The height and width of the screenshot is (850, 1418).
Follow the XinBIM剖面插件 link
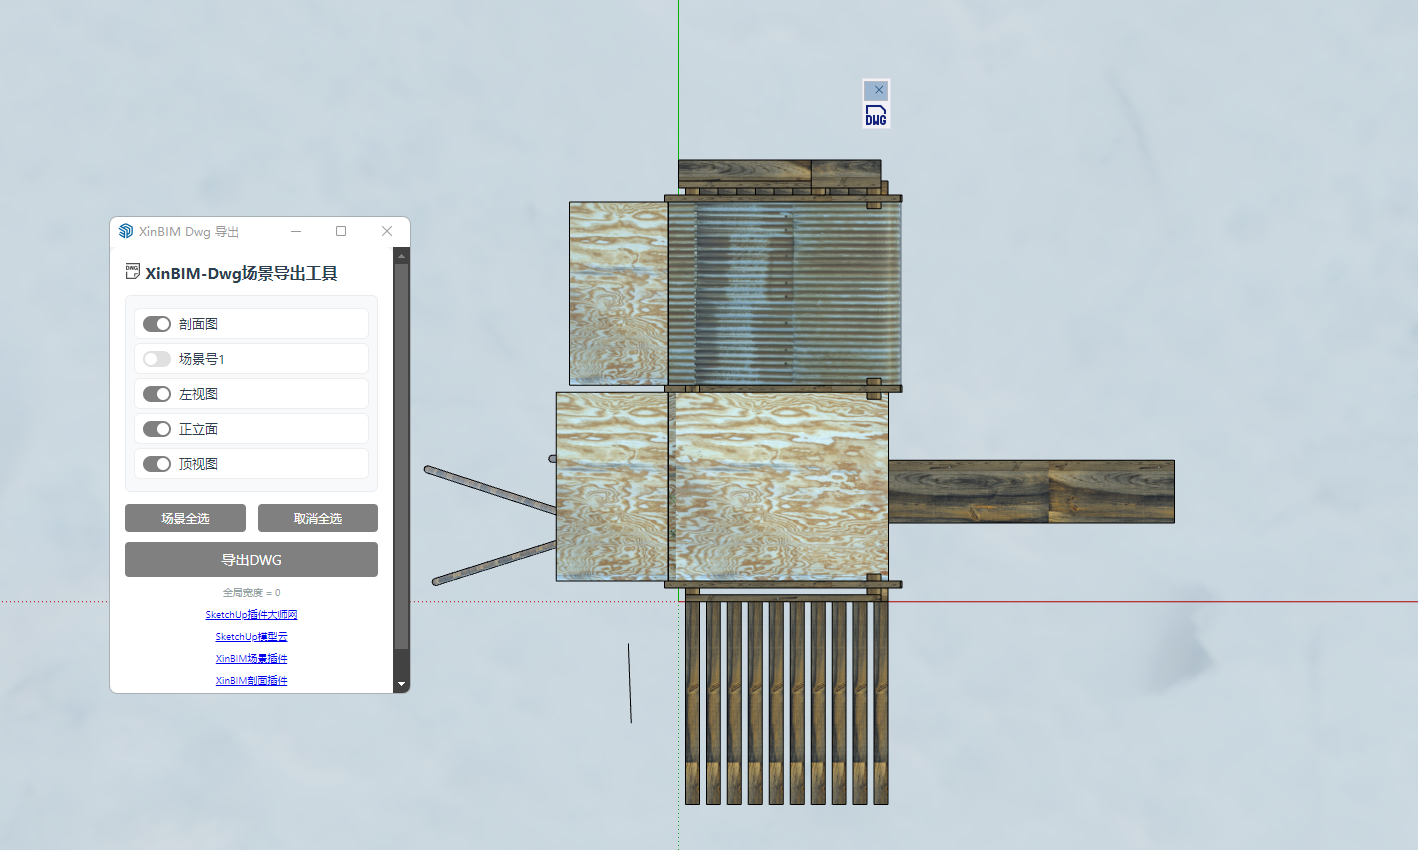(251, 681)
